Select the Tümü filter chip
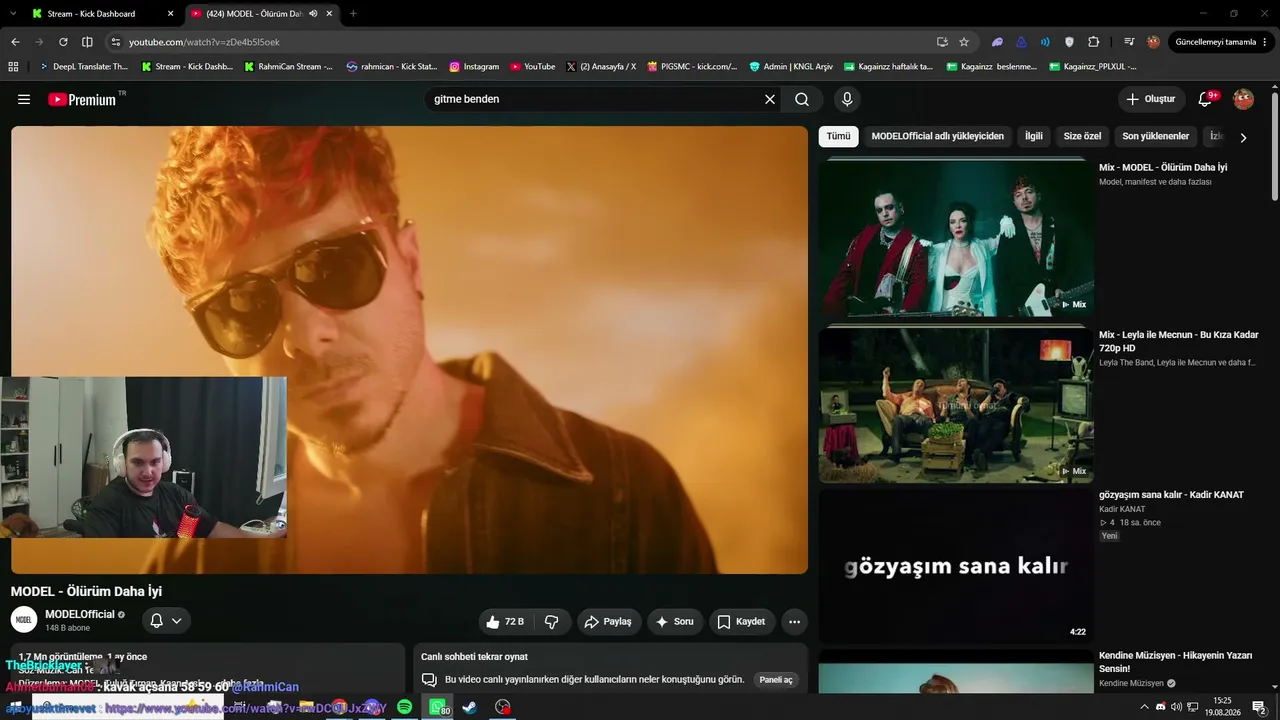1280x720 pixels. [x=838, y=136]
